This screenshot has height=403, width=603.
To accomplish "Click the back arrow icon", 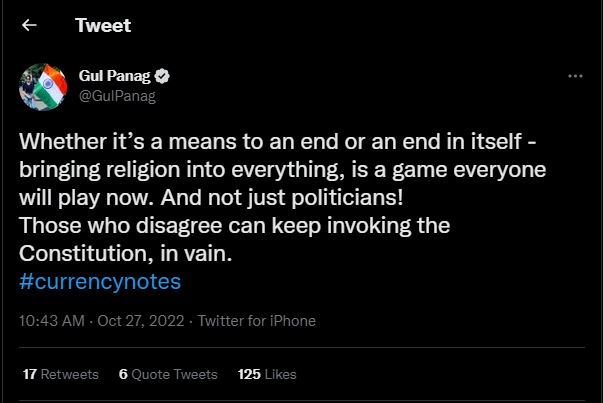I will (x=29, y=25).
